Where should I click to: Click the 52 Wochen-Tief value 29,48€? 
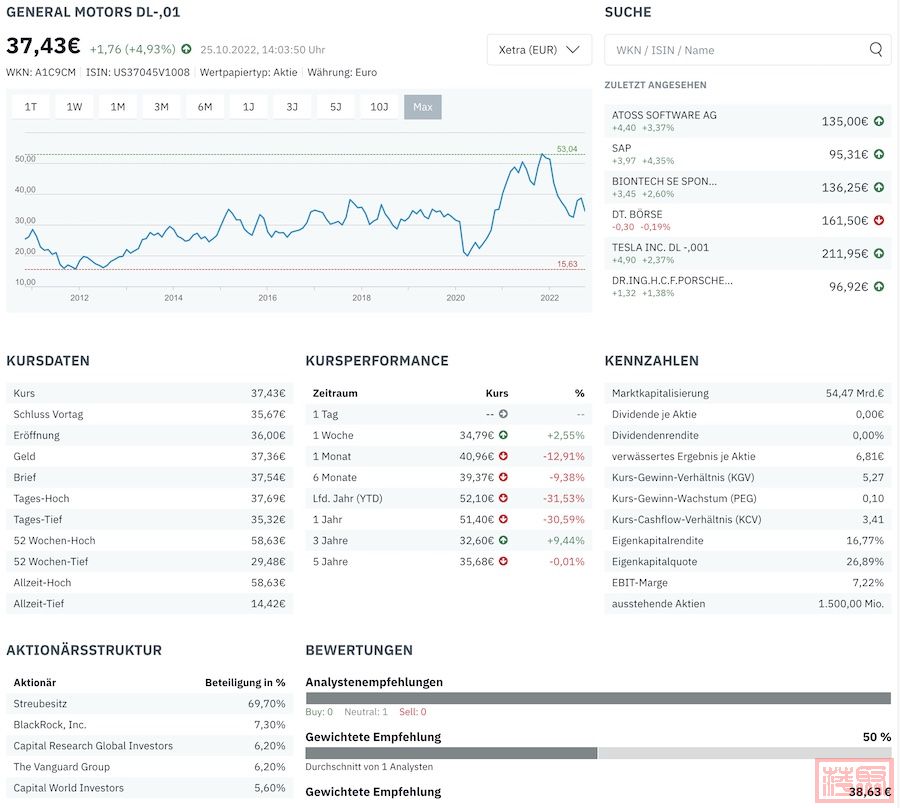tap(268, 562)
